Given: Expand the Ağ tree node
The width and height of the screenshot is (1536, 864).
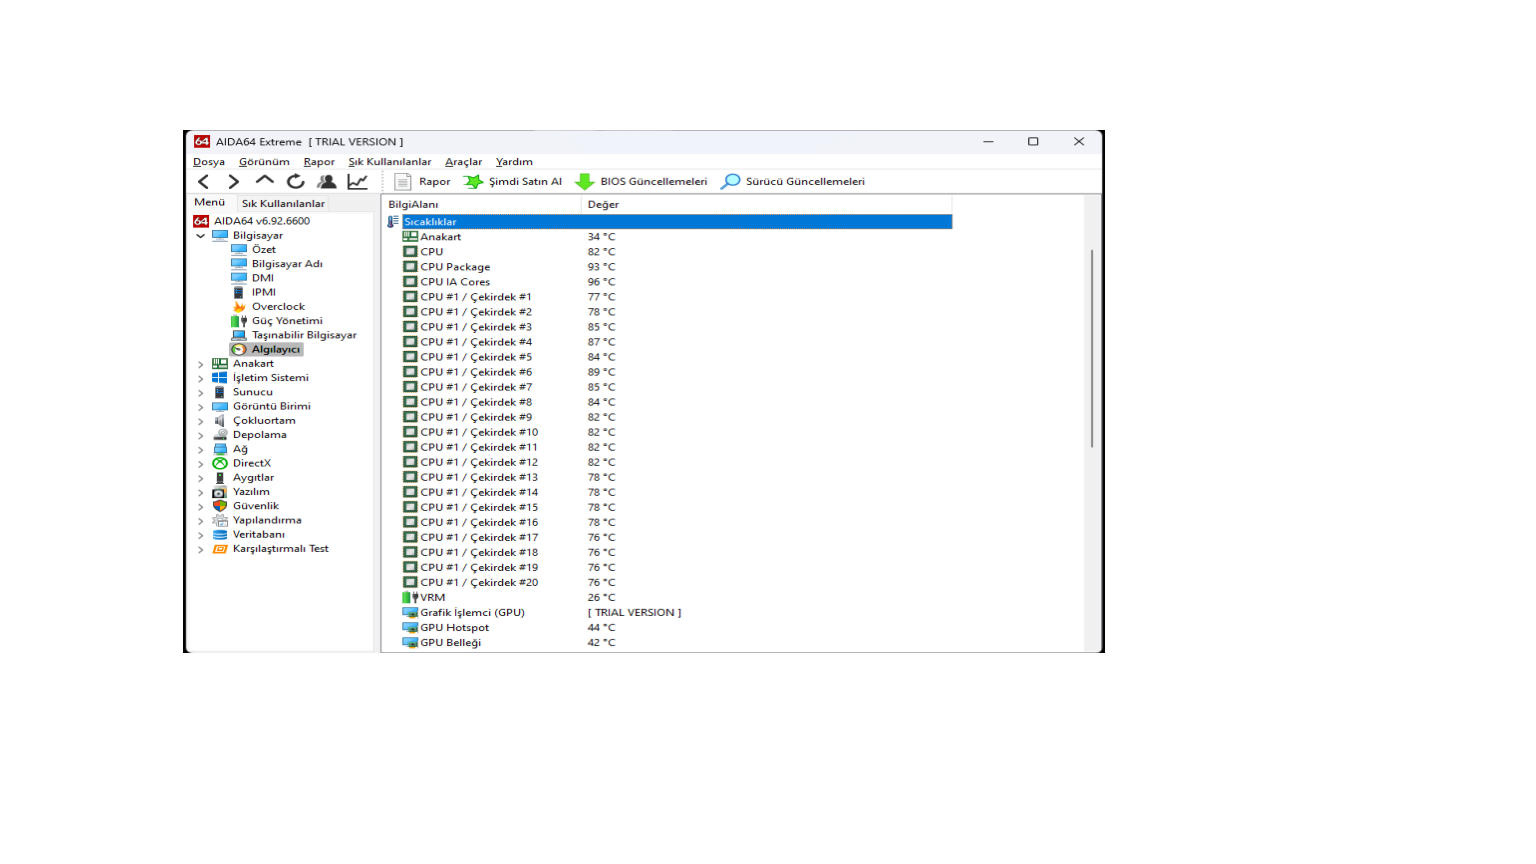Looking at the screenshot, I should [x=201, y=450].
